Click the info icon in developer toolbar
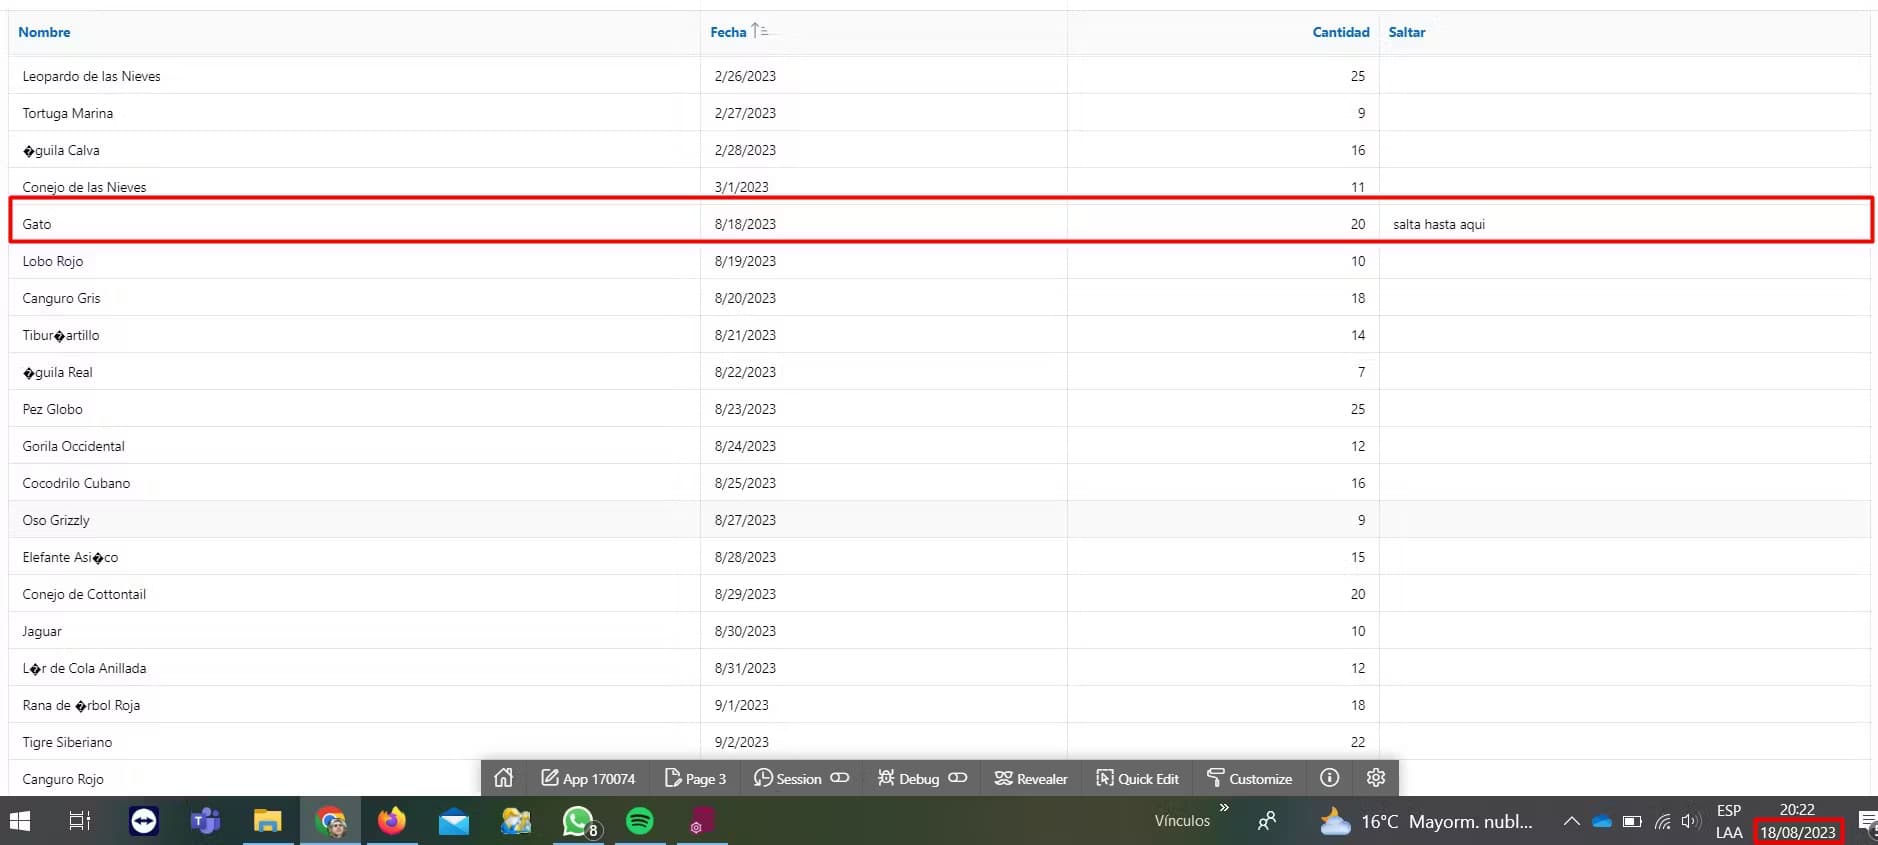Image resolution: width=1878 pixels, height=845 pixels. point(1329,778)
